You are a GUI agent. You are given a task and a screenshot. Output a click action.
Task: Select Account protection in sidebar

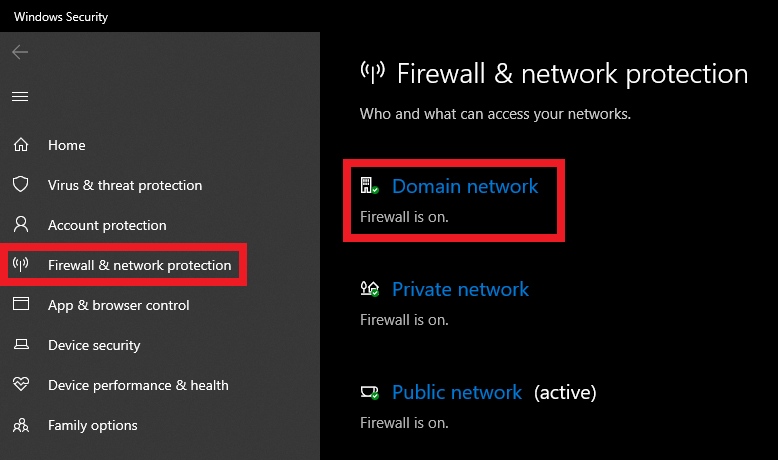click(x=107, y=225)
